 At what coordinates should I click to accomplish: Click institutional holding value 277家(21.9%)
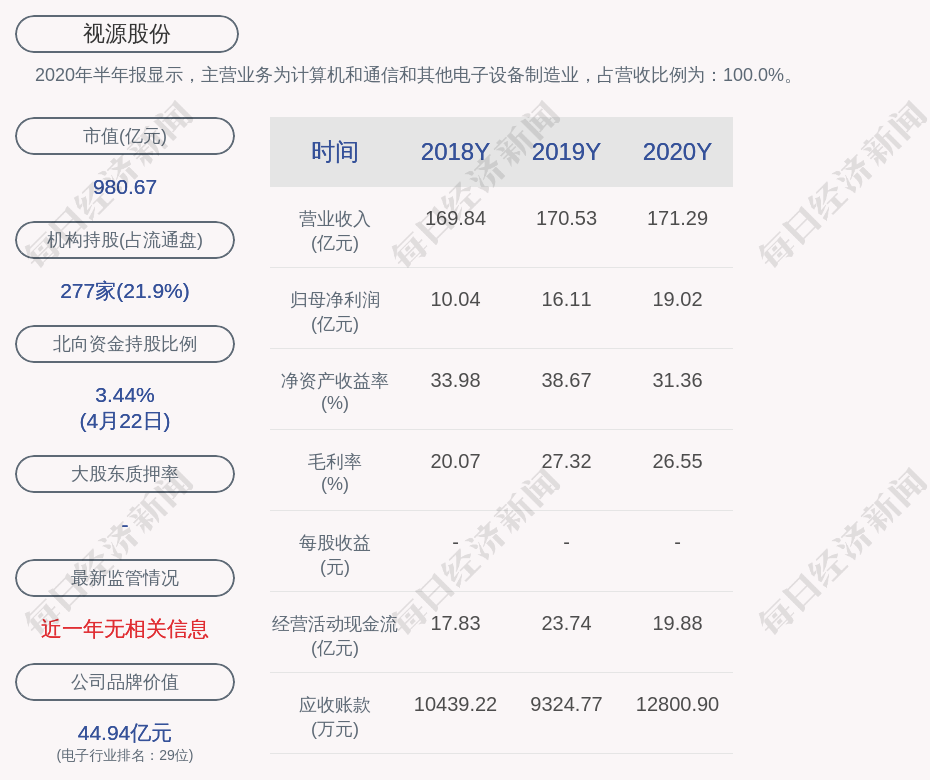125,291
